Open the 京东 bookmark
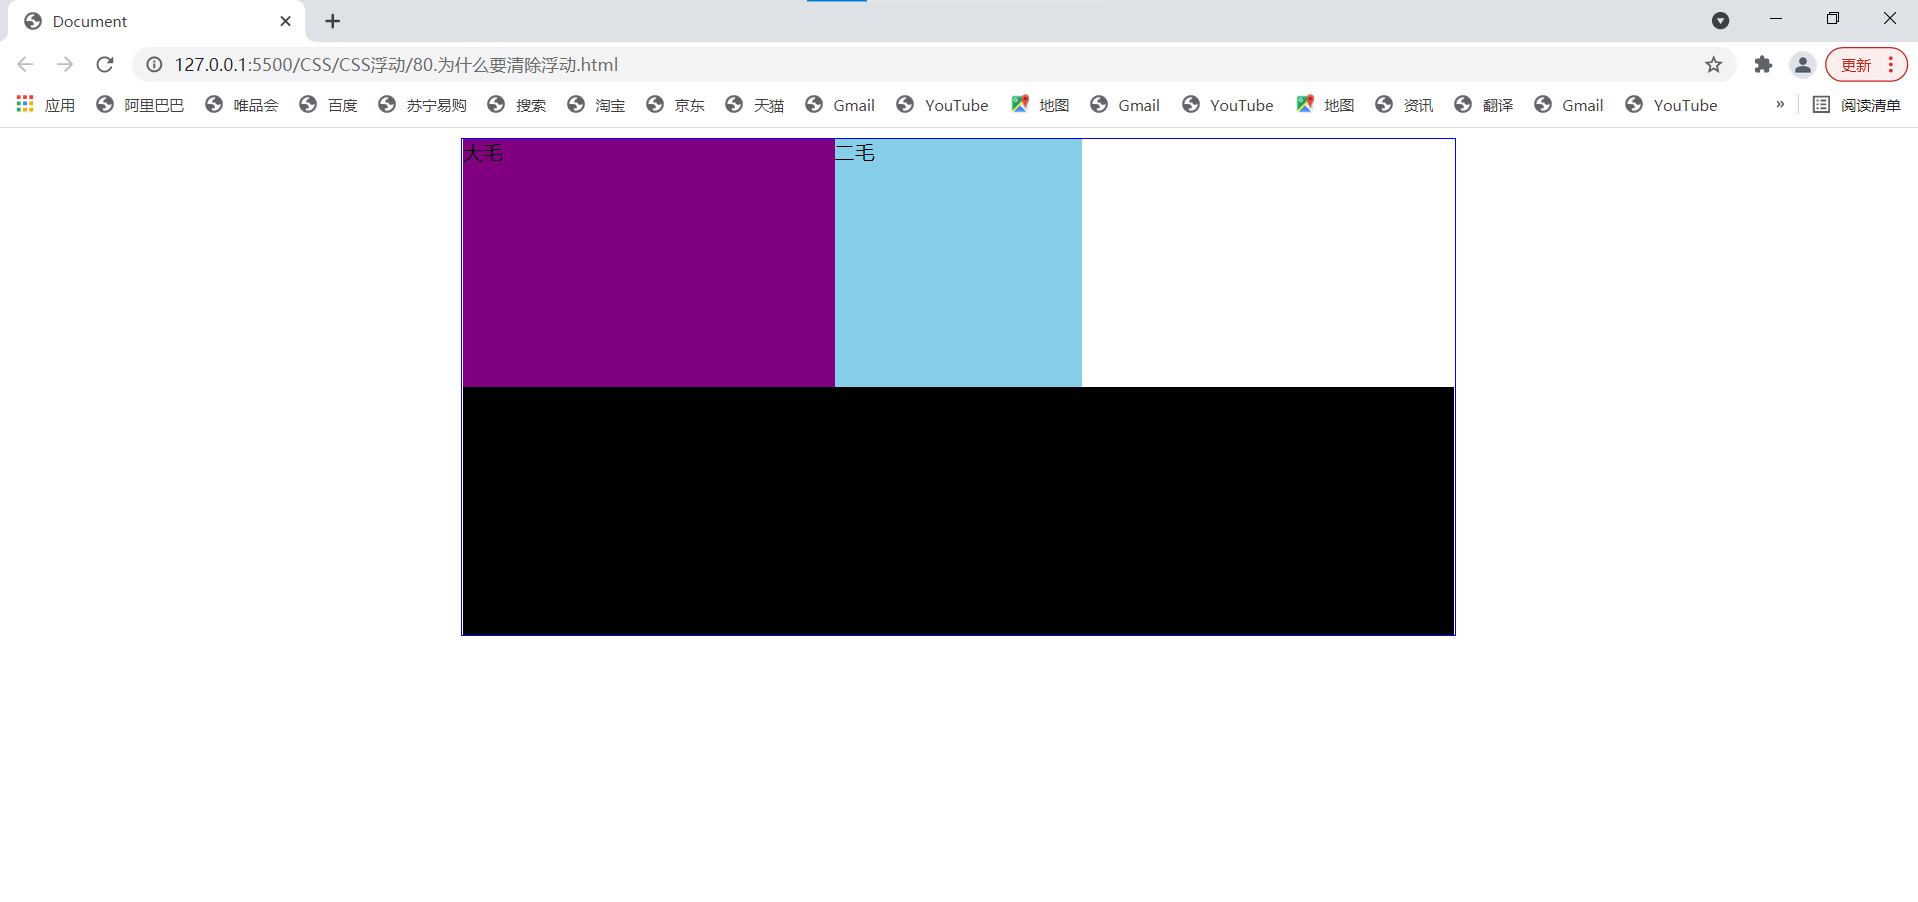This screenshot has height=902, width=1918. pos(675,105)
